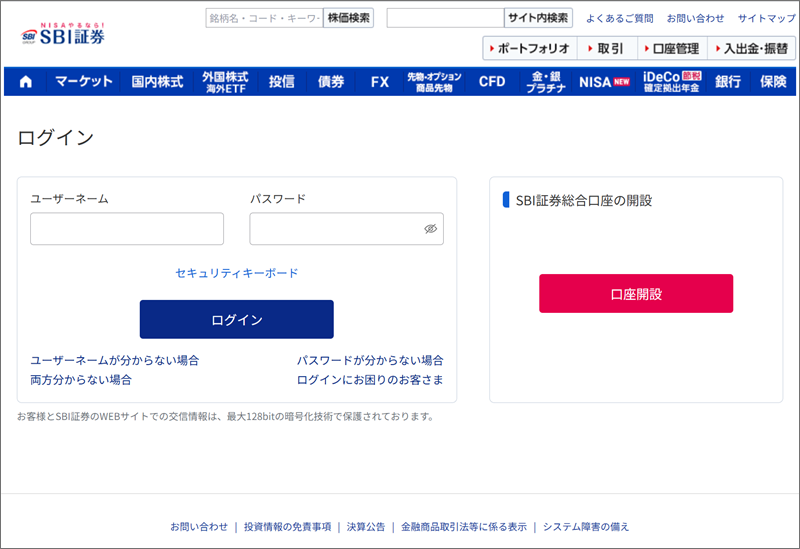This screenshot has height=549, width=800.
Task: Toggle password visibility eye icon
Action: coord(431,229)
